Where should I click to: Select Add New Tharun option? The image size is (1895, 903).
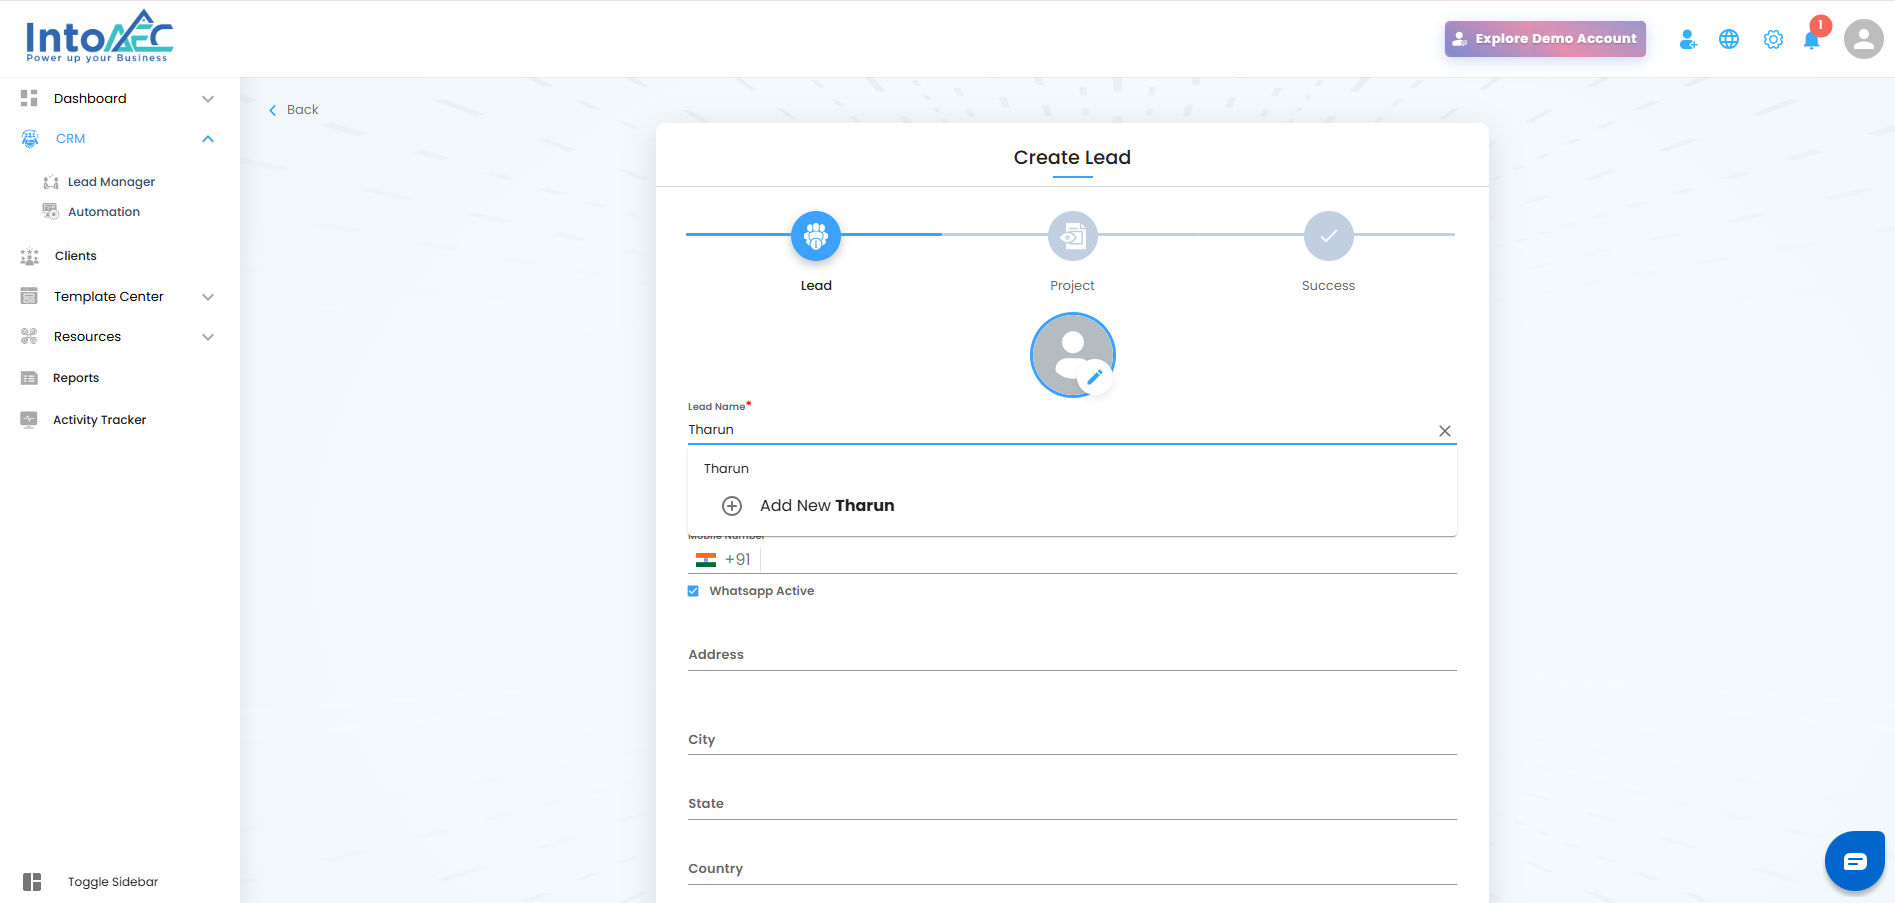point(826,506)
